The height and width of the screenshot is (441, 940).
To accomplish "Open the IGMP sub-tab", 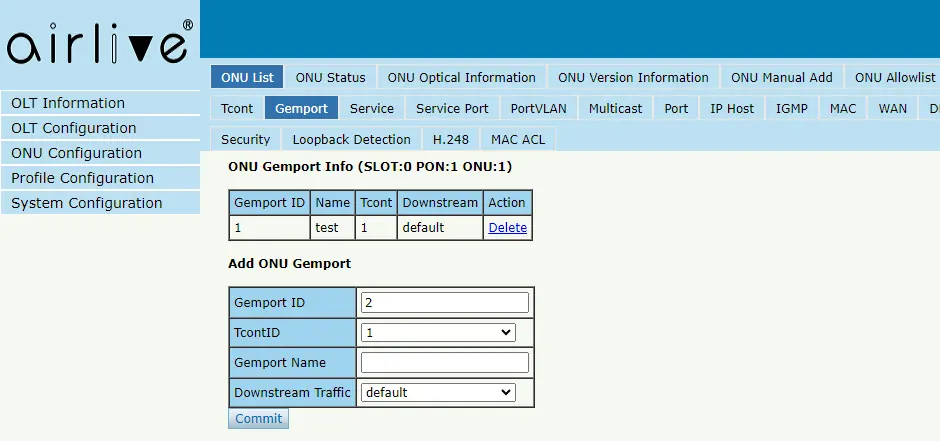I will pos(792,108).
